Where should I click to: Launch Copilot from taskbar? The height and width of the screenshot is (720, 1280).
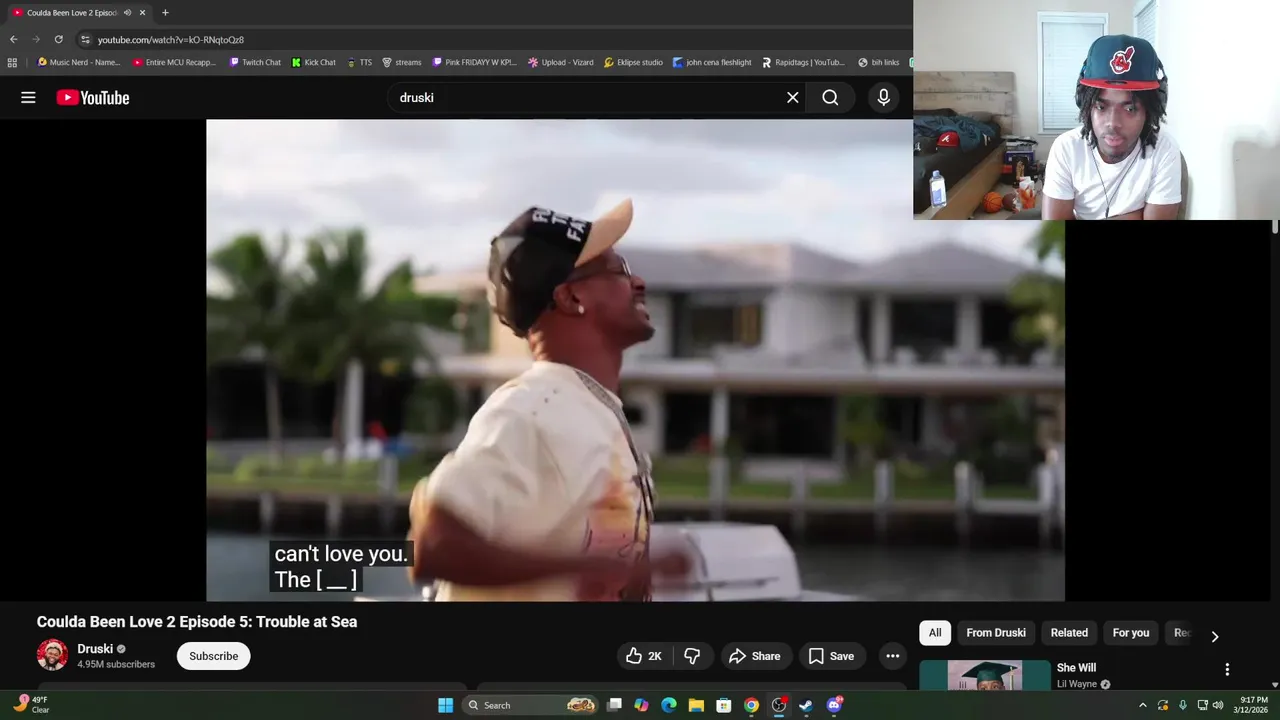pos(641,705)
